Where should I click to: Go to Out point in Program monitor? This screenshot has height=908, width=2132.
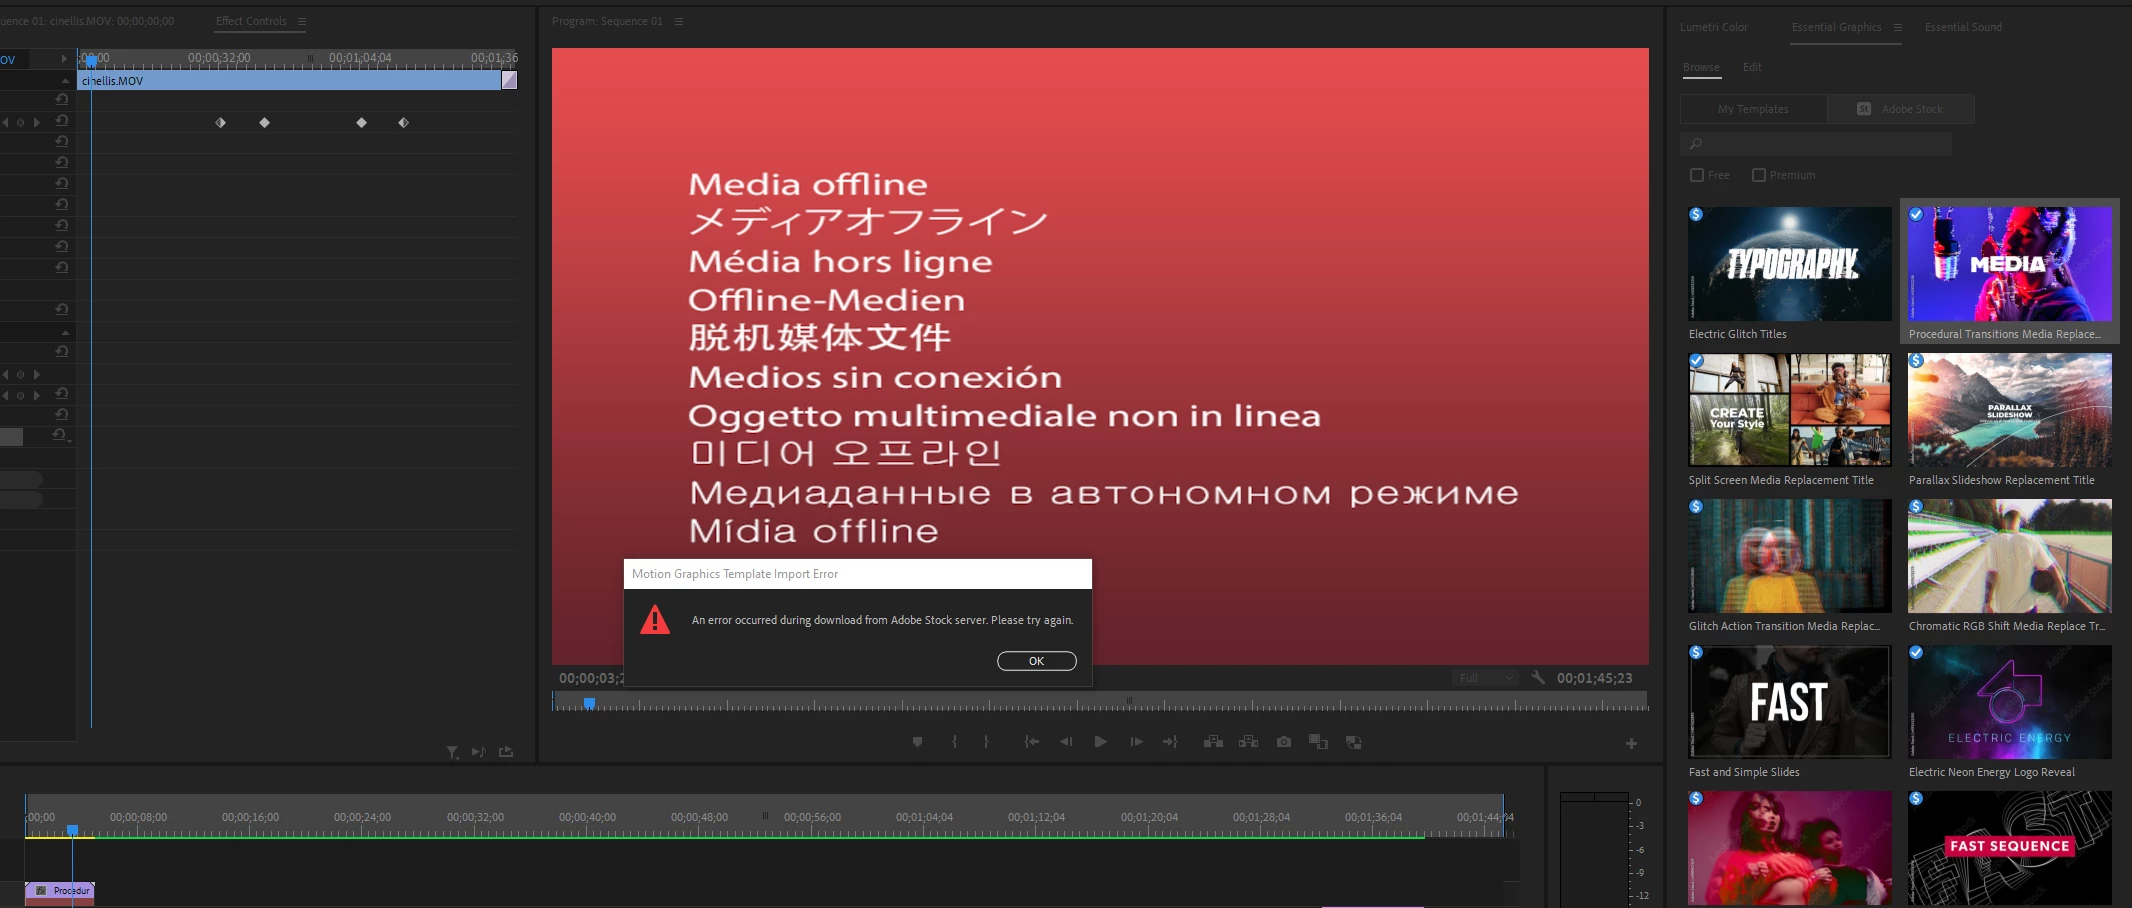click(1170, 742)
